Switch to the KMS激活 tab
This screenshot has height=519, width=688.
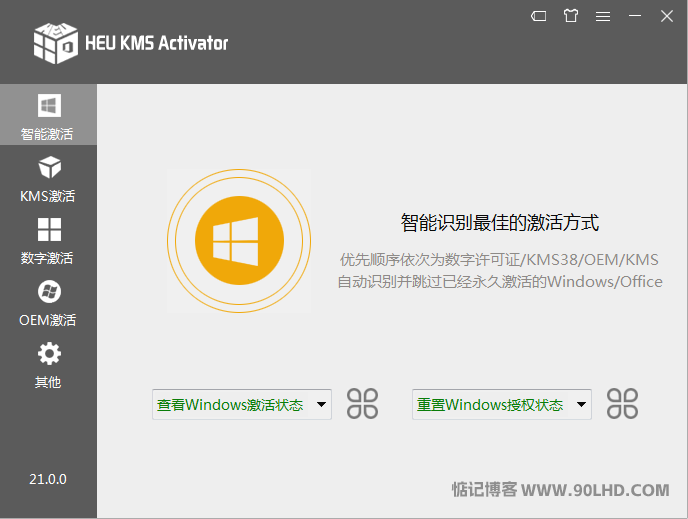click(x=48, y=179)
